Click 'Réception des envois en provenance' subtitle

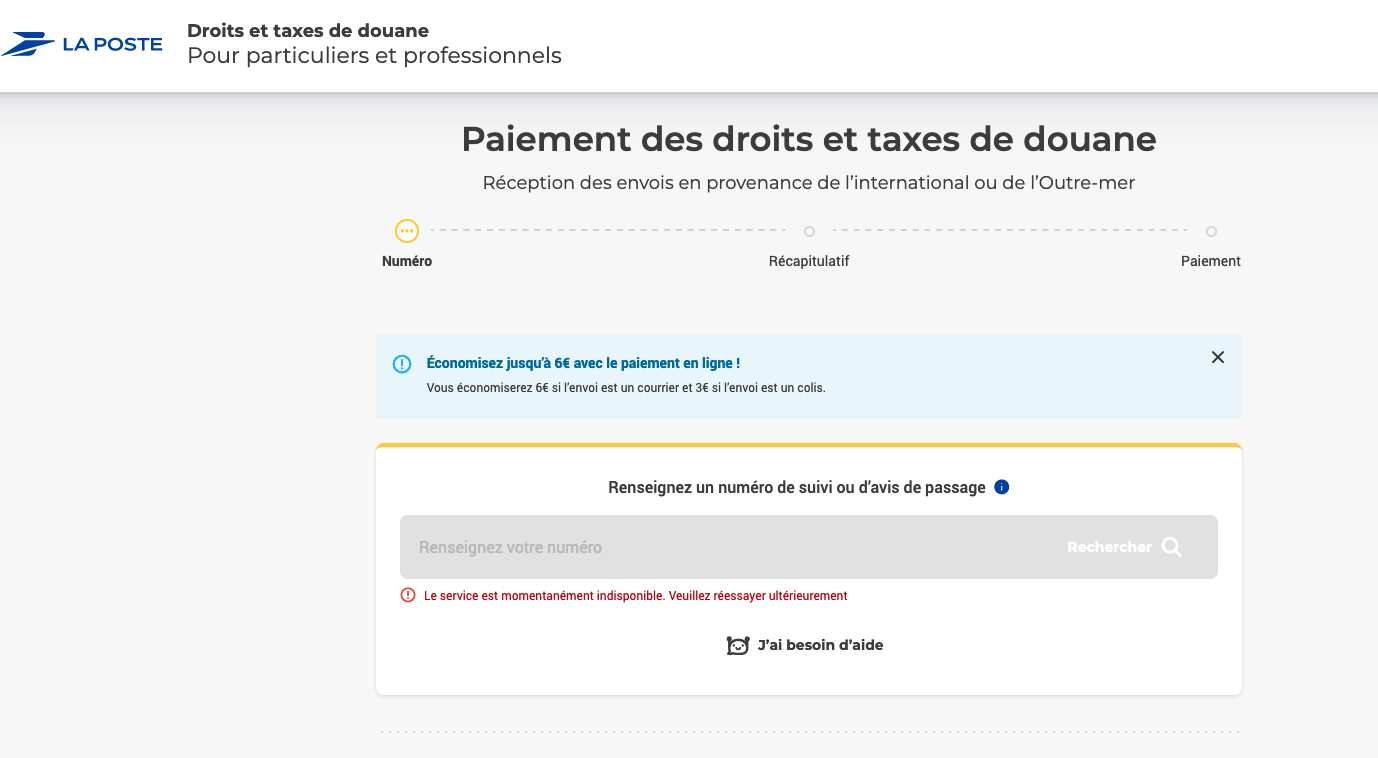tap(809, 183)
